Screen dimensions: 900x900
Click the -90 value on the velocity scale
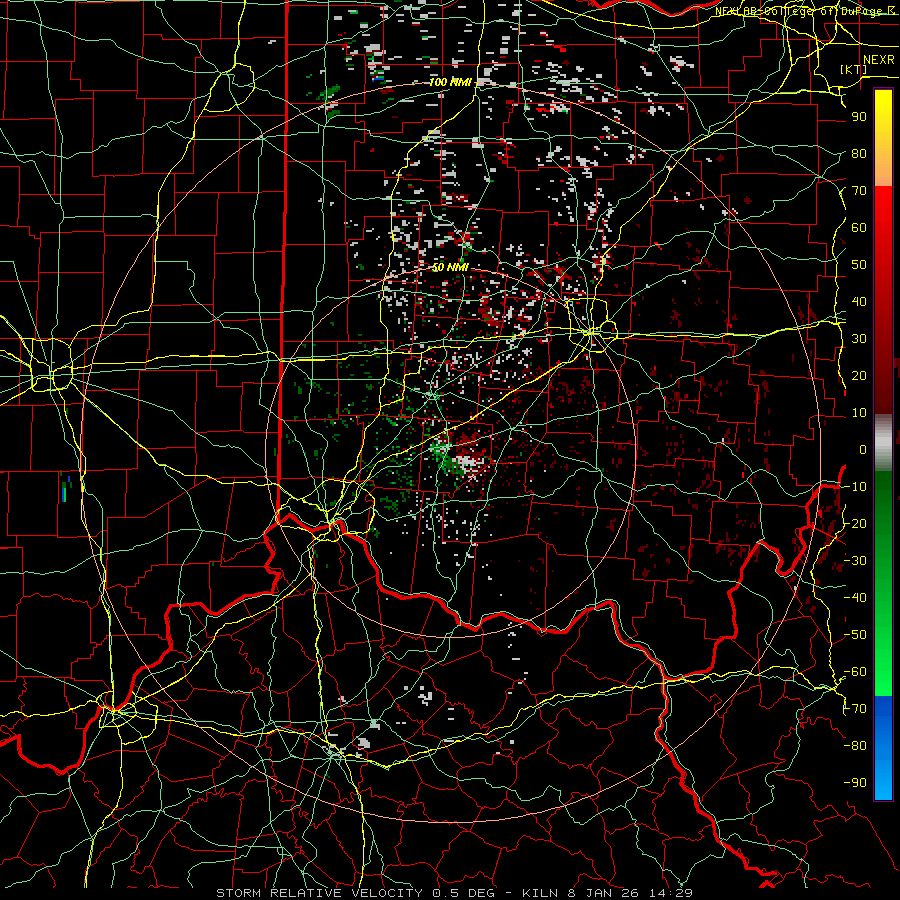[855, 783]
